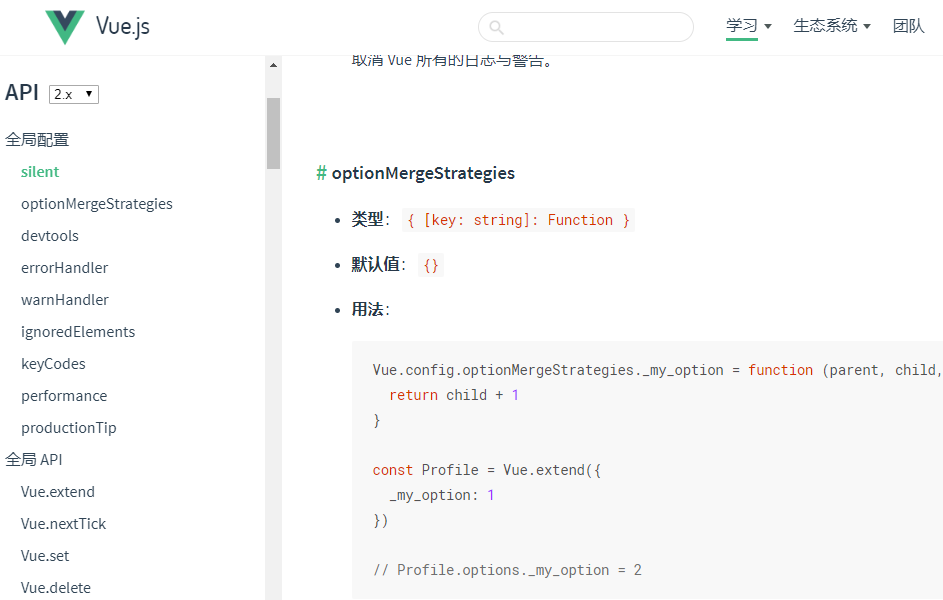Image resolution: width=943 pixels, height=600 pixels.
Task: Jump to errorHandler sidebar entry
Action: [x=64, y=268]
